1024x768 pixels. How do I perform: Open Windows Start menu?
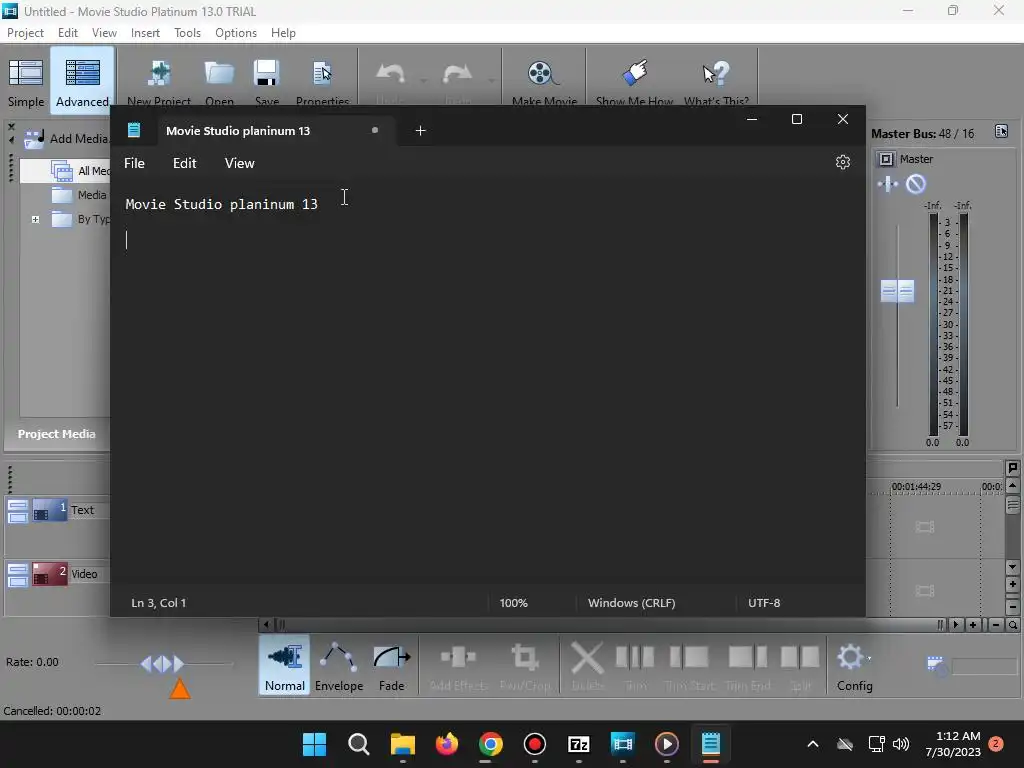click(x=315, y=744)
